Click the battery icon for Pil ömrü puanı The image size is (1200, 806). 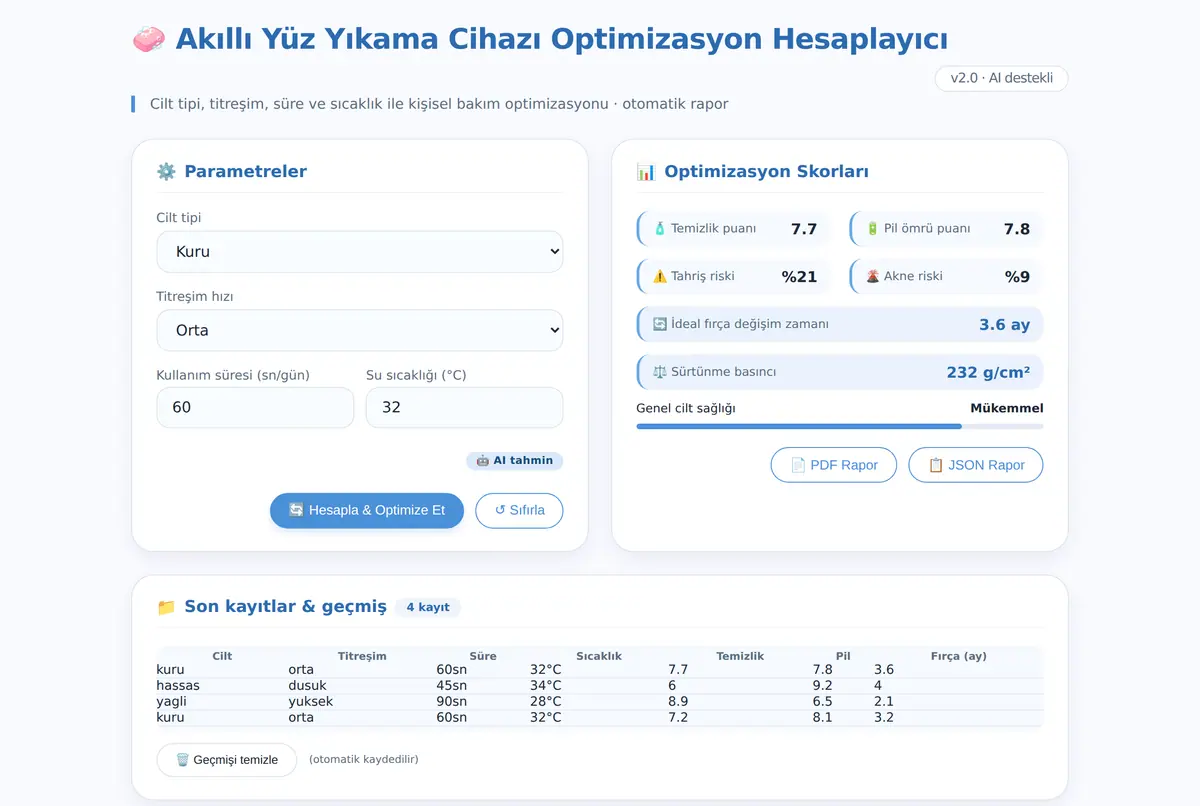click(873, 228)
